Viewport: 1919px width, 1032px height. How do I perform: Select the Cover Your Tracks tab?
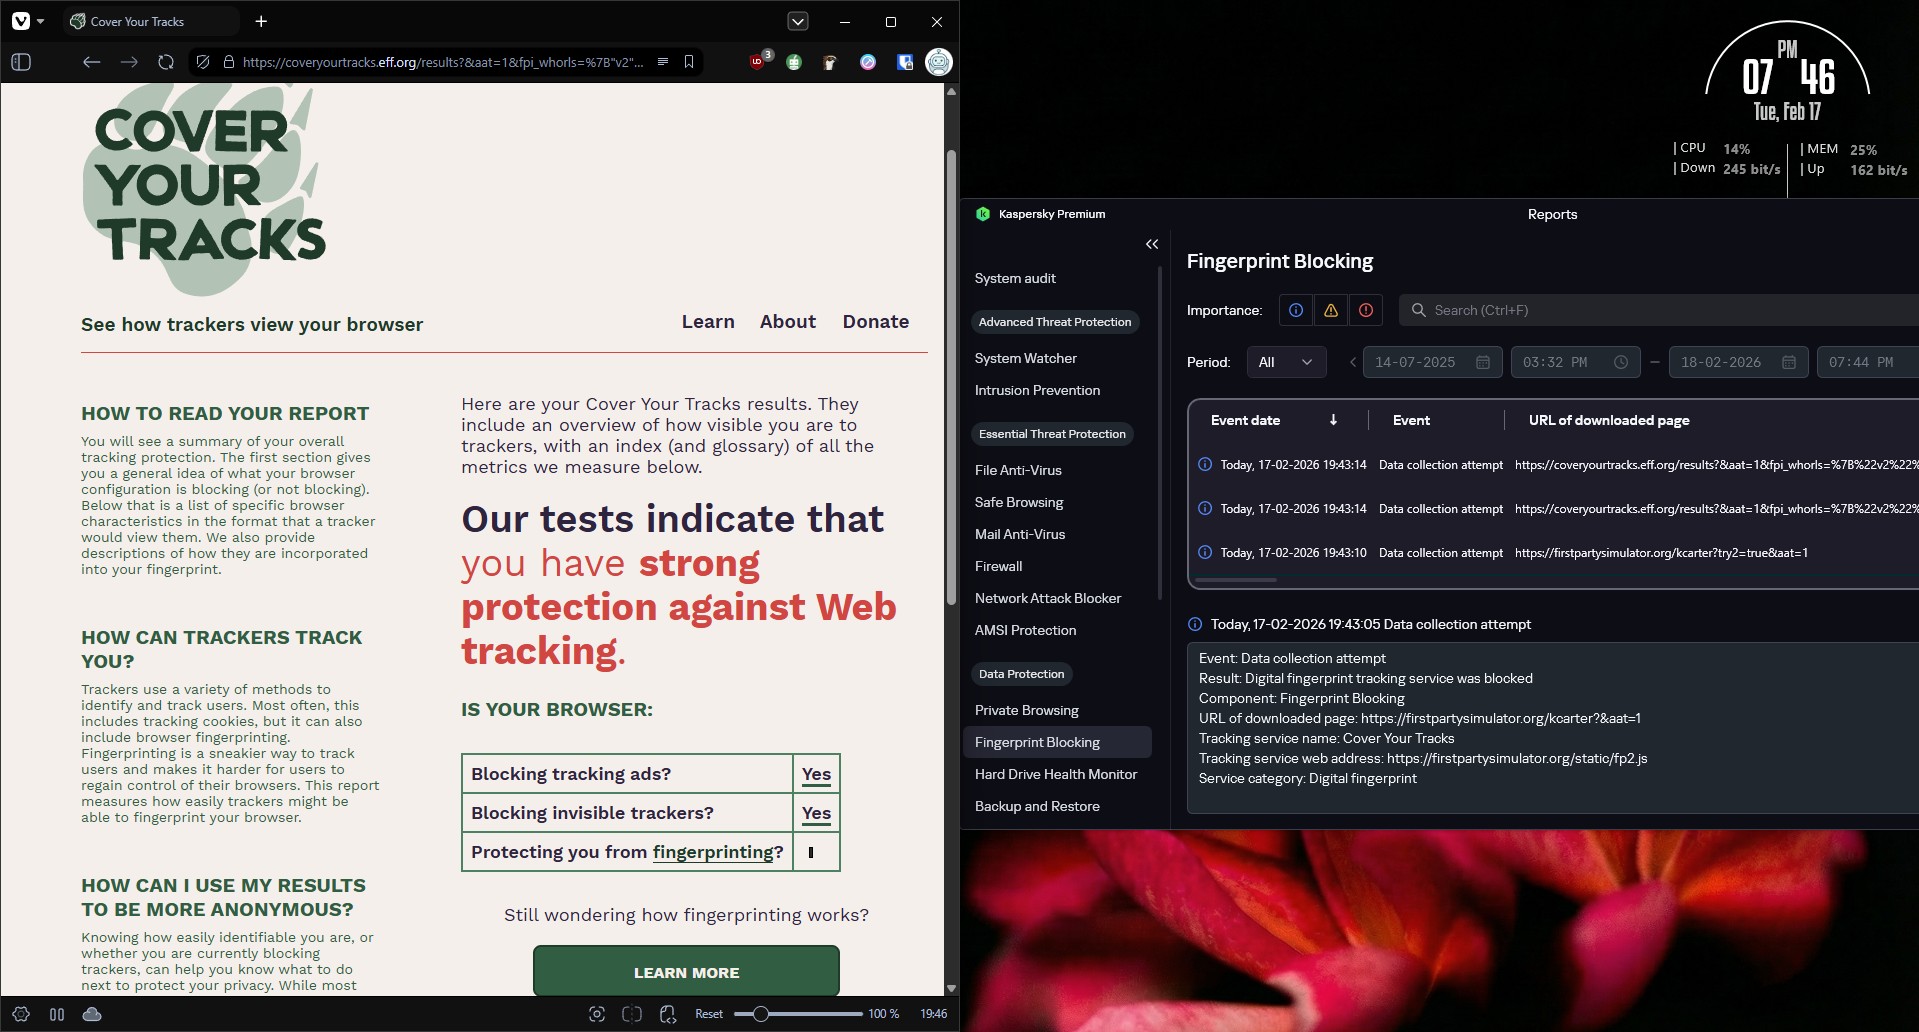click(150, 21)
